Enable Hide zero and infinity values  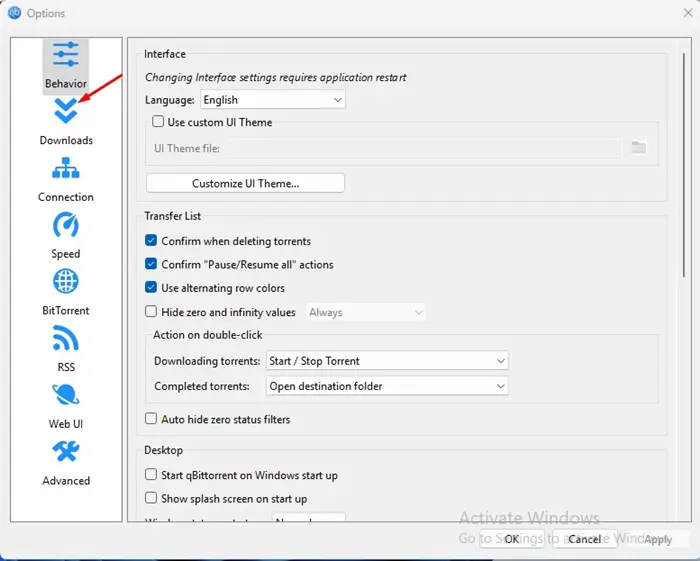(x=151, y=312)
